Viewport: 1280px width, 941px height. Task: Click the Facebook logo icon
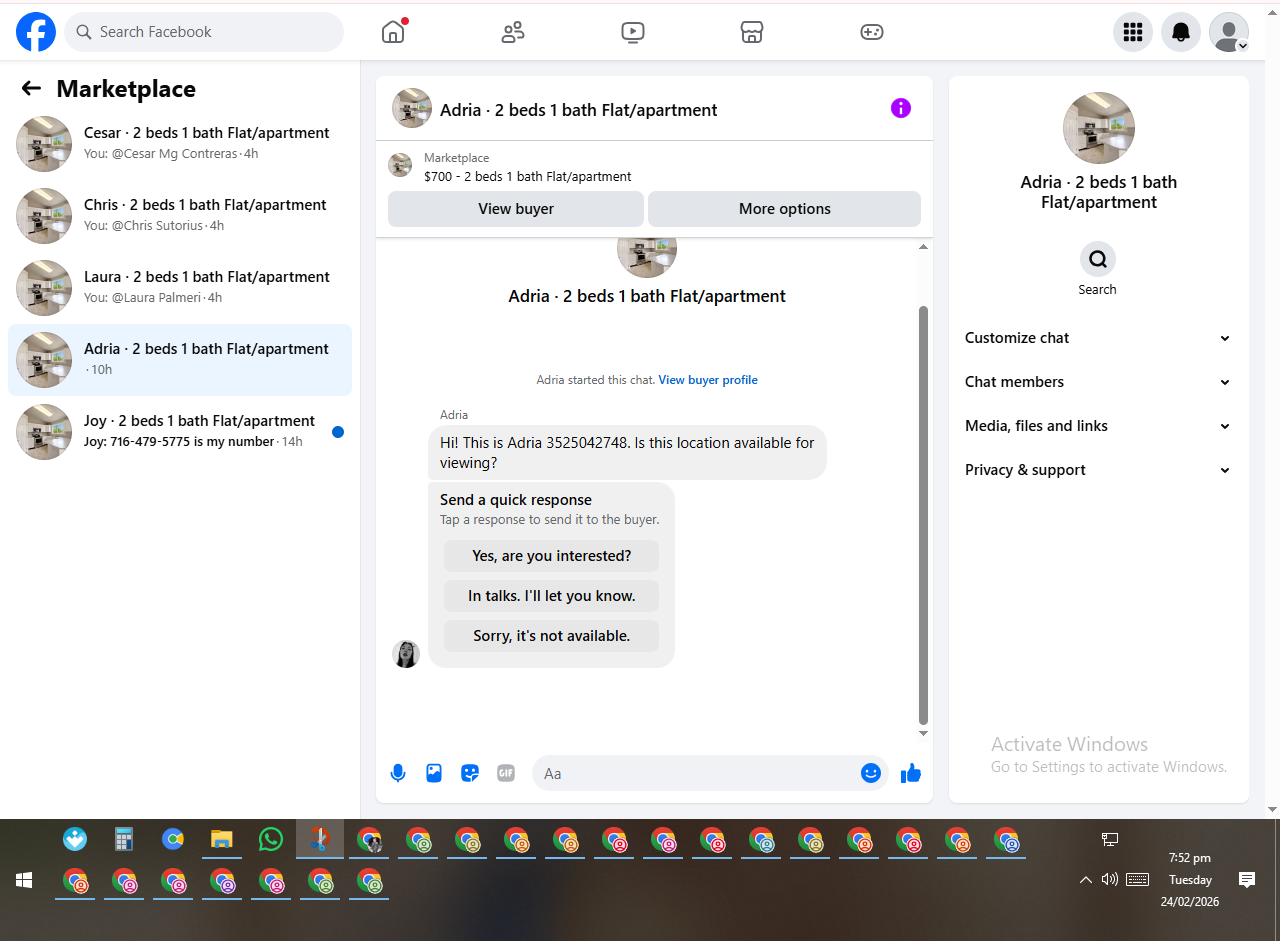click(x=36, y=32)
